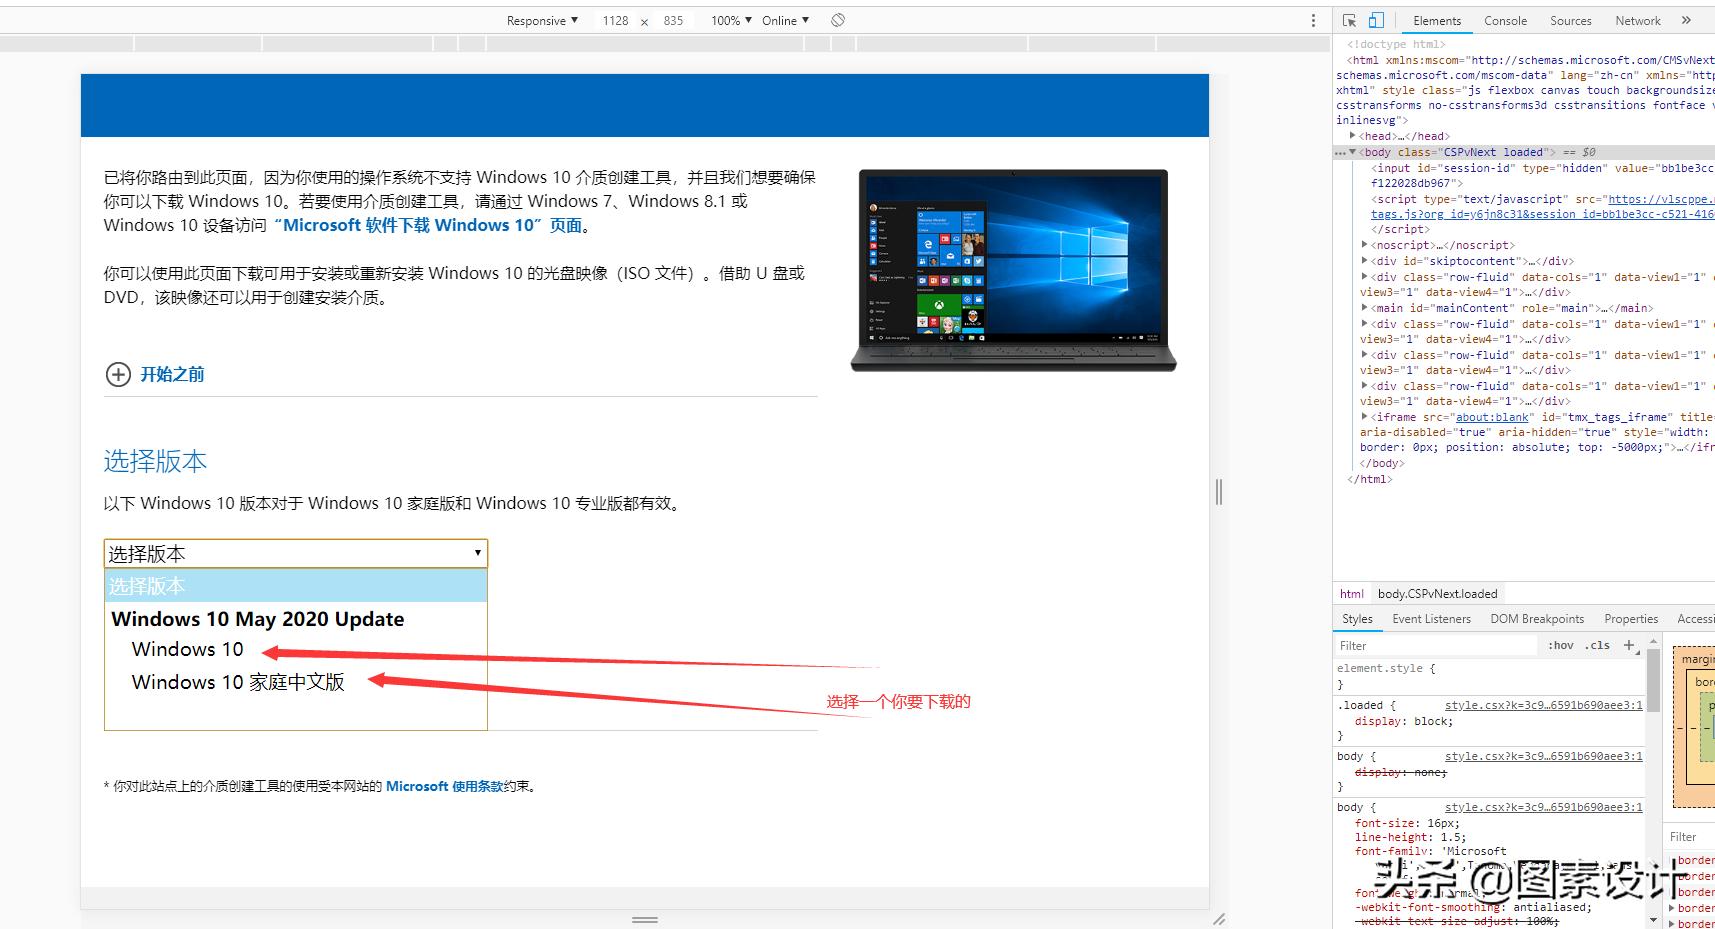1715x929 pixels.
Task: Click the corner viewport resize handle
Action: [1218, 919]
